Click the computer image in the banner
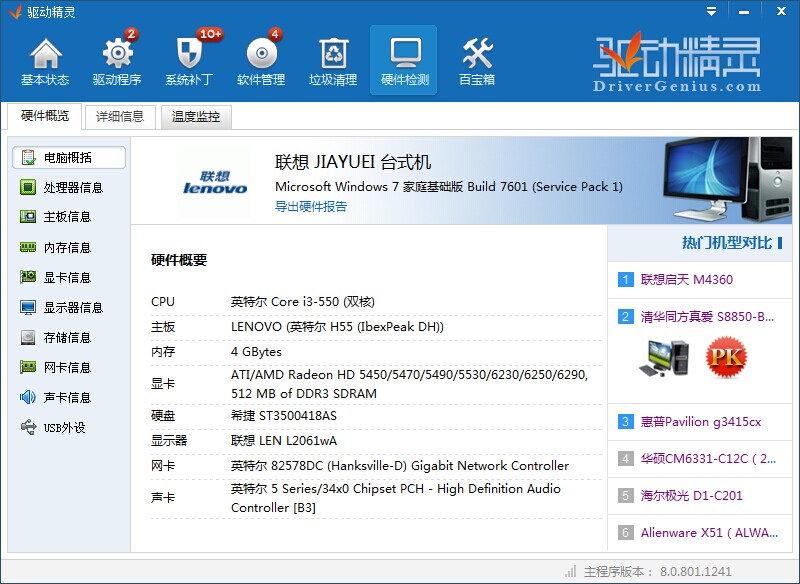This screenshot has height=584, width=800. pos(727,180)
